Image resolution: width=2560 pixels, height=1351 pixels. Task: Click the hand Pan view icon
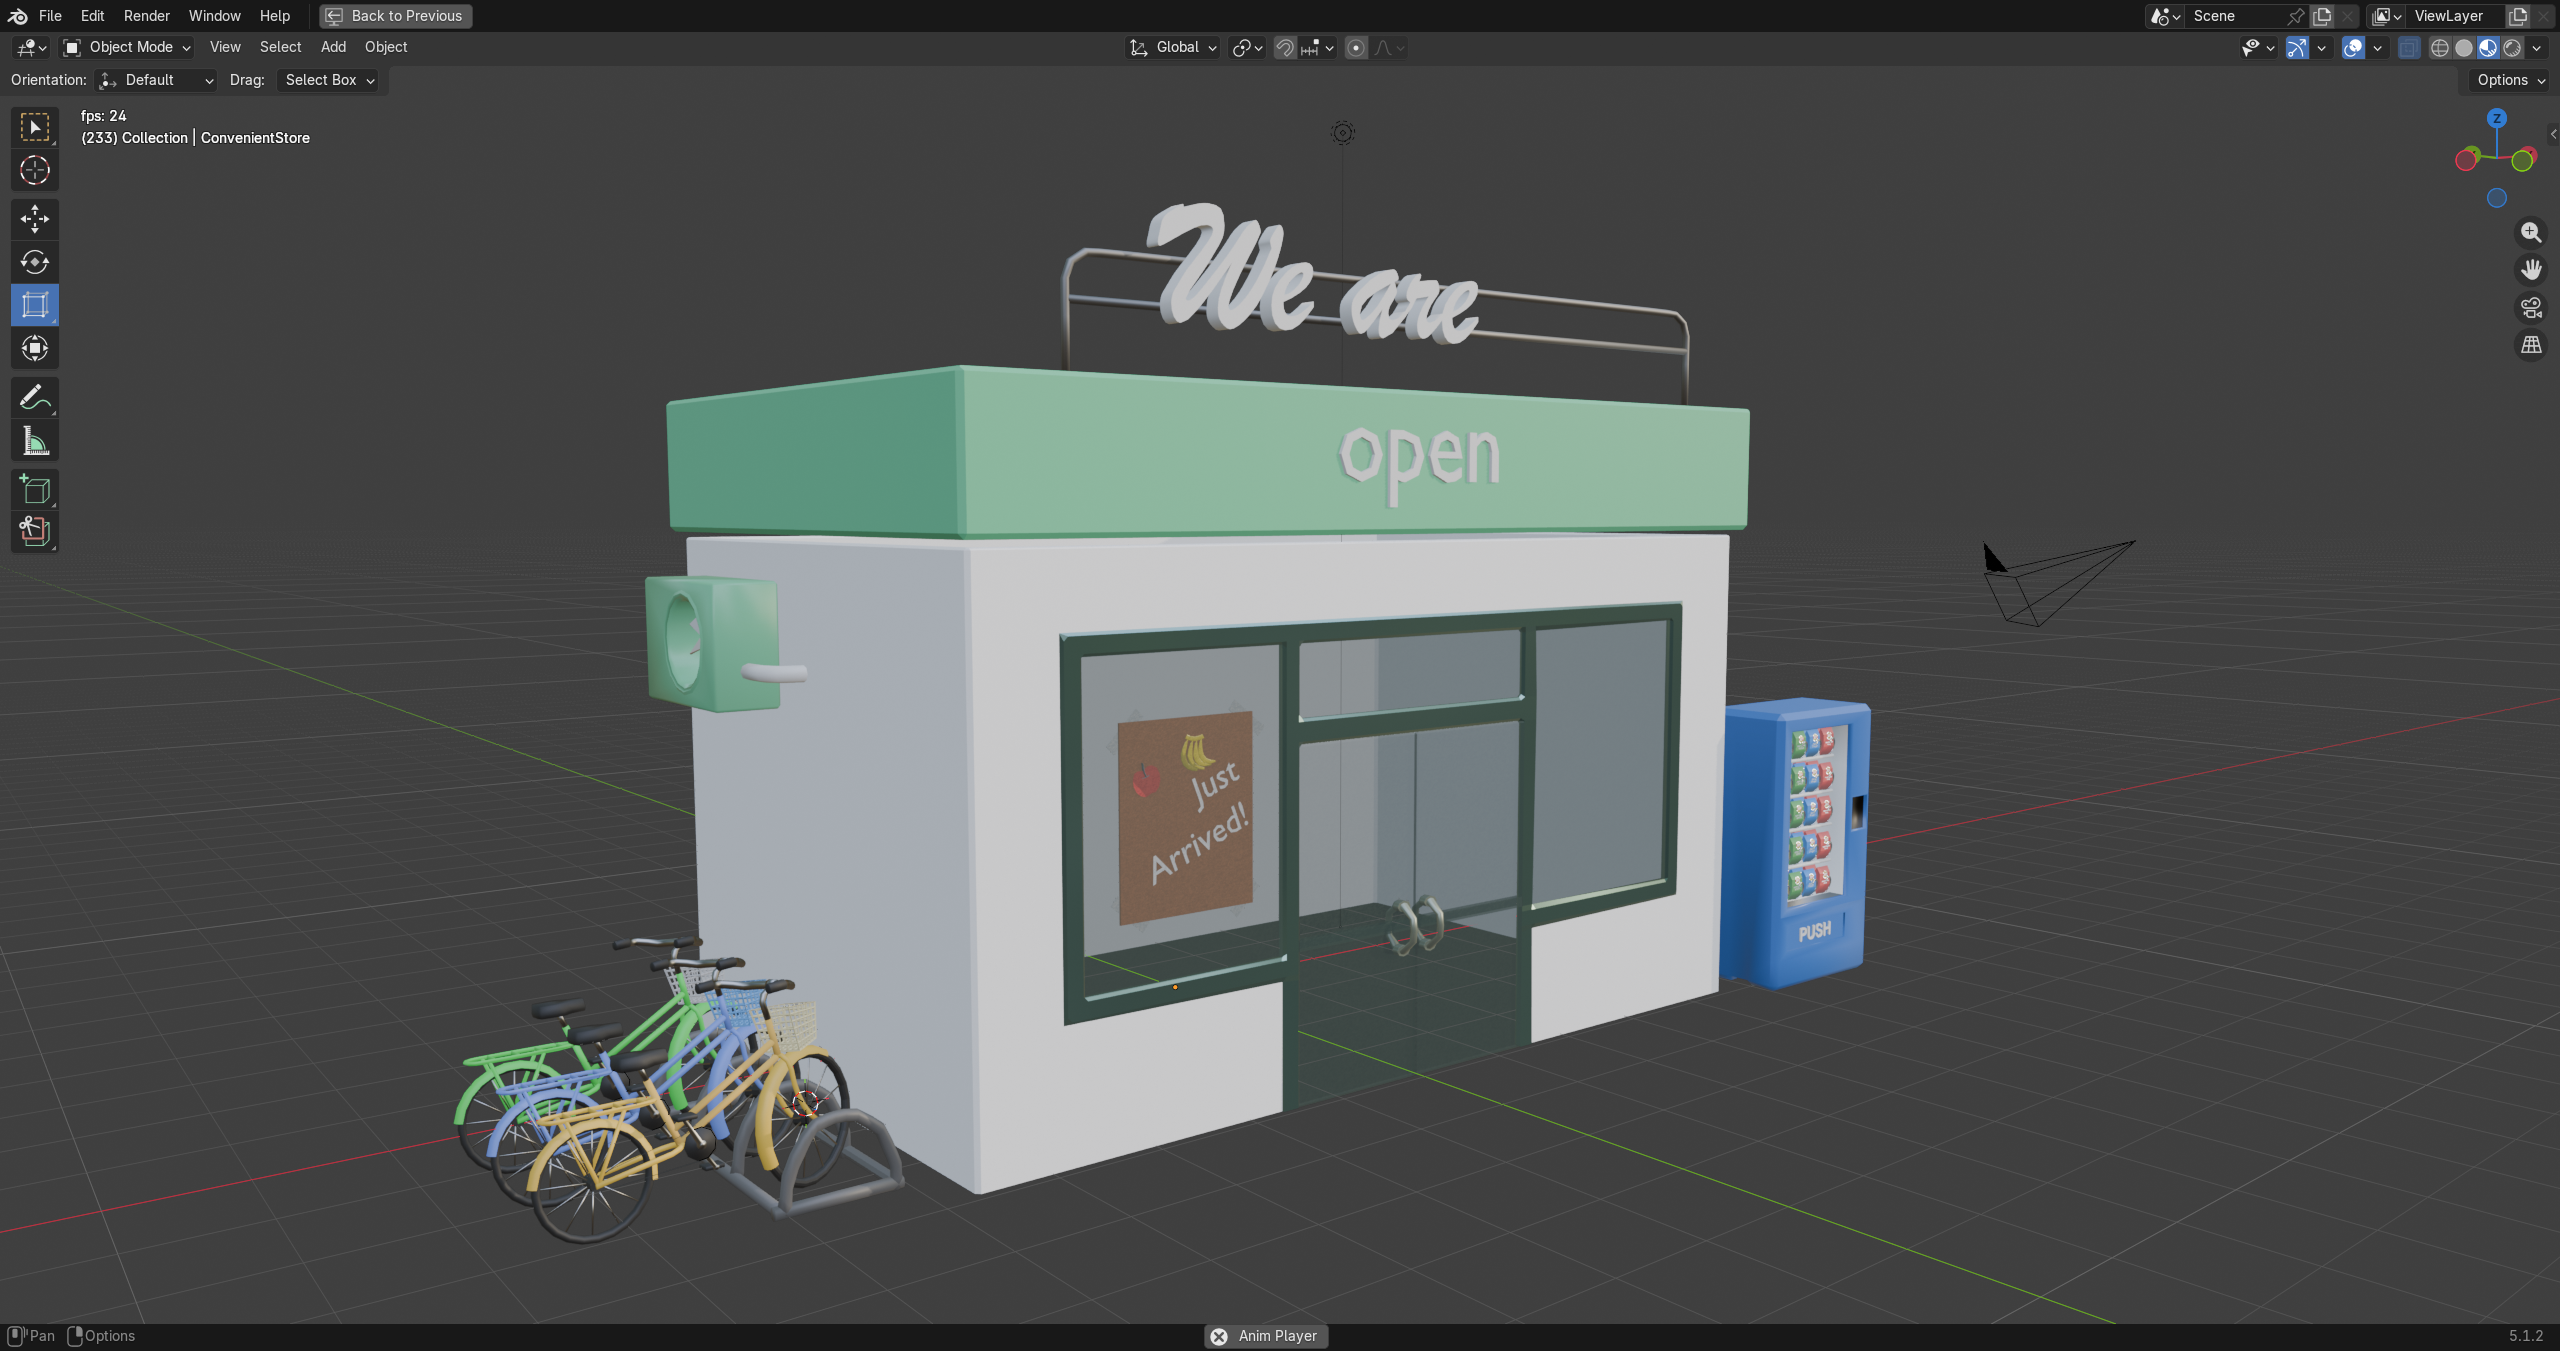tap(2531, 270)
